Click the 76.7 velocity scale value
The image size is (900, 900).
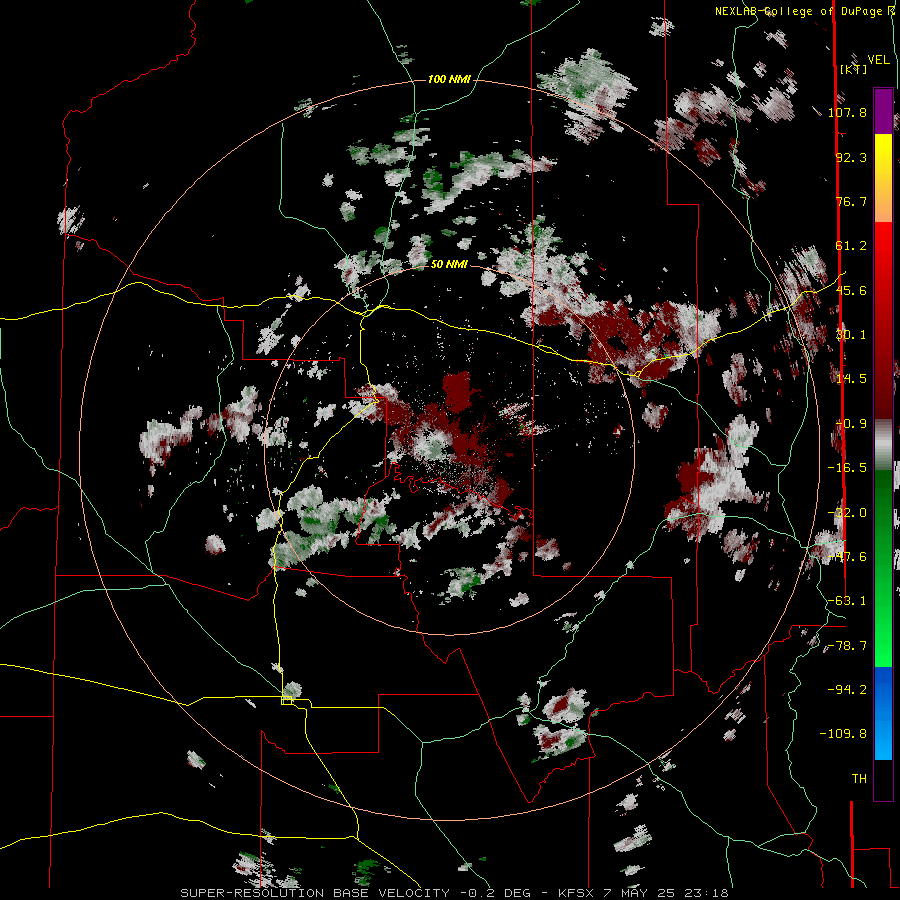[851, 201]
